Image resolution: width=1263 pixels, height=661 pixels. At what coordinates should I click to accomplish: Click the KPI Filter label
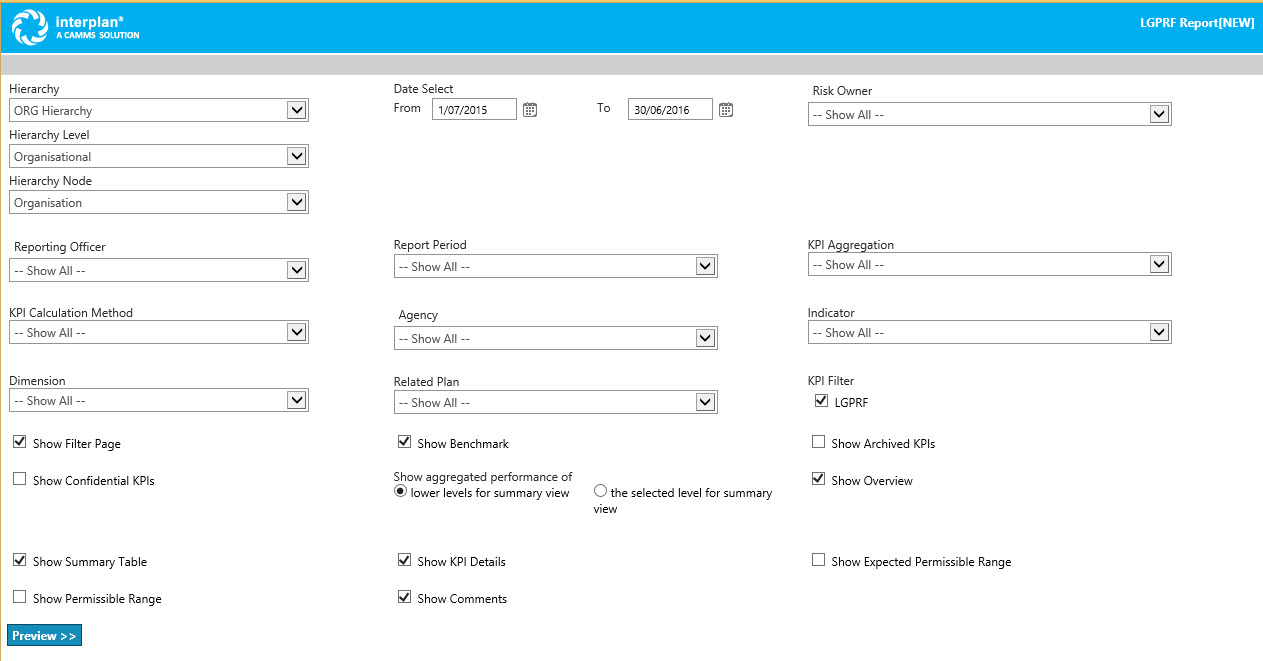click(x=831, y=381)
